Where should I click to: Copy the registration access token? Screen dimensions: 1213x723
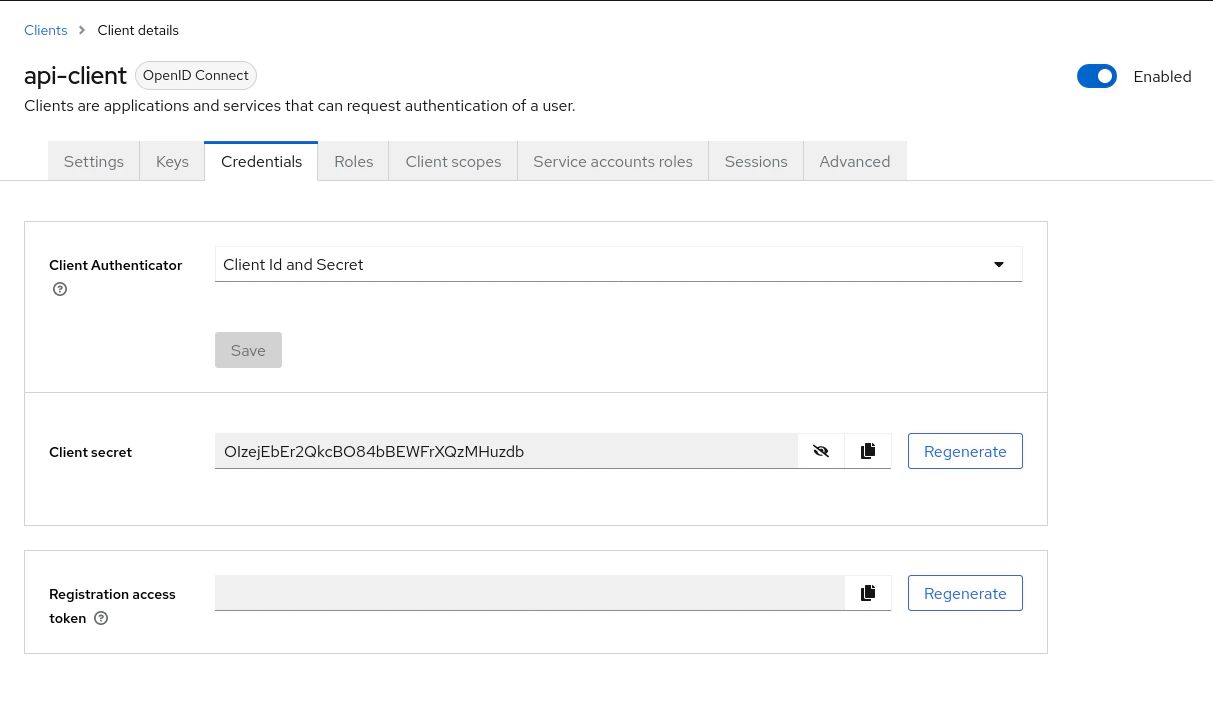click(868, 593)
